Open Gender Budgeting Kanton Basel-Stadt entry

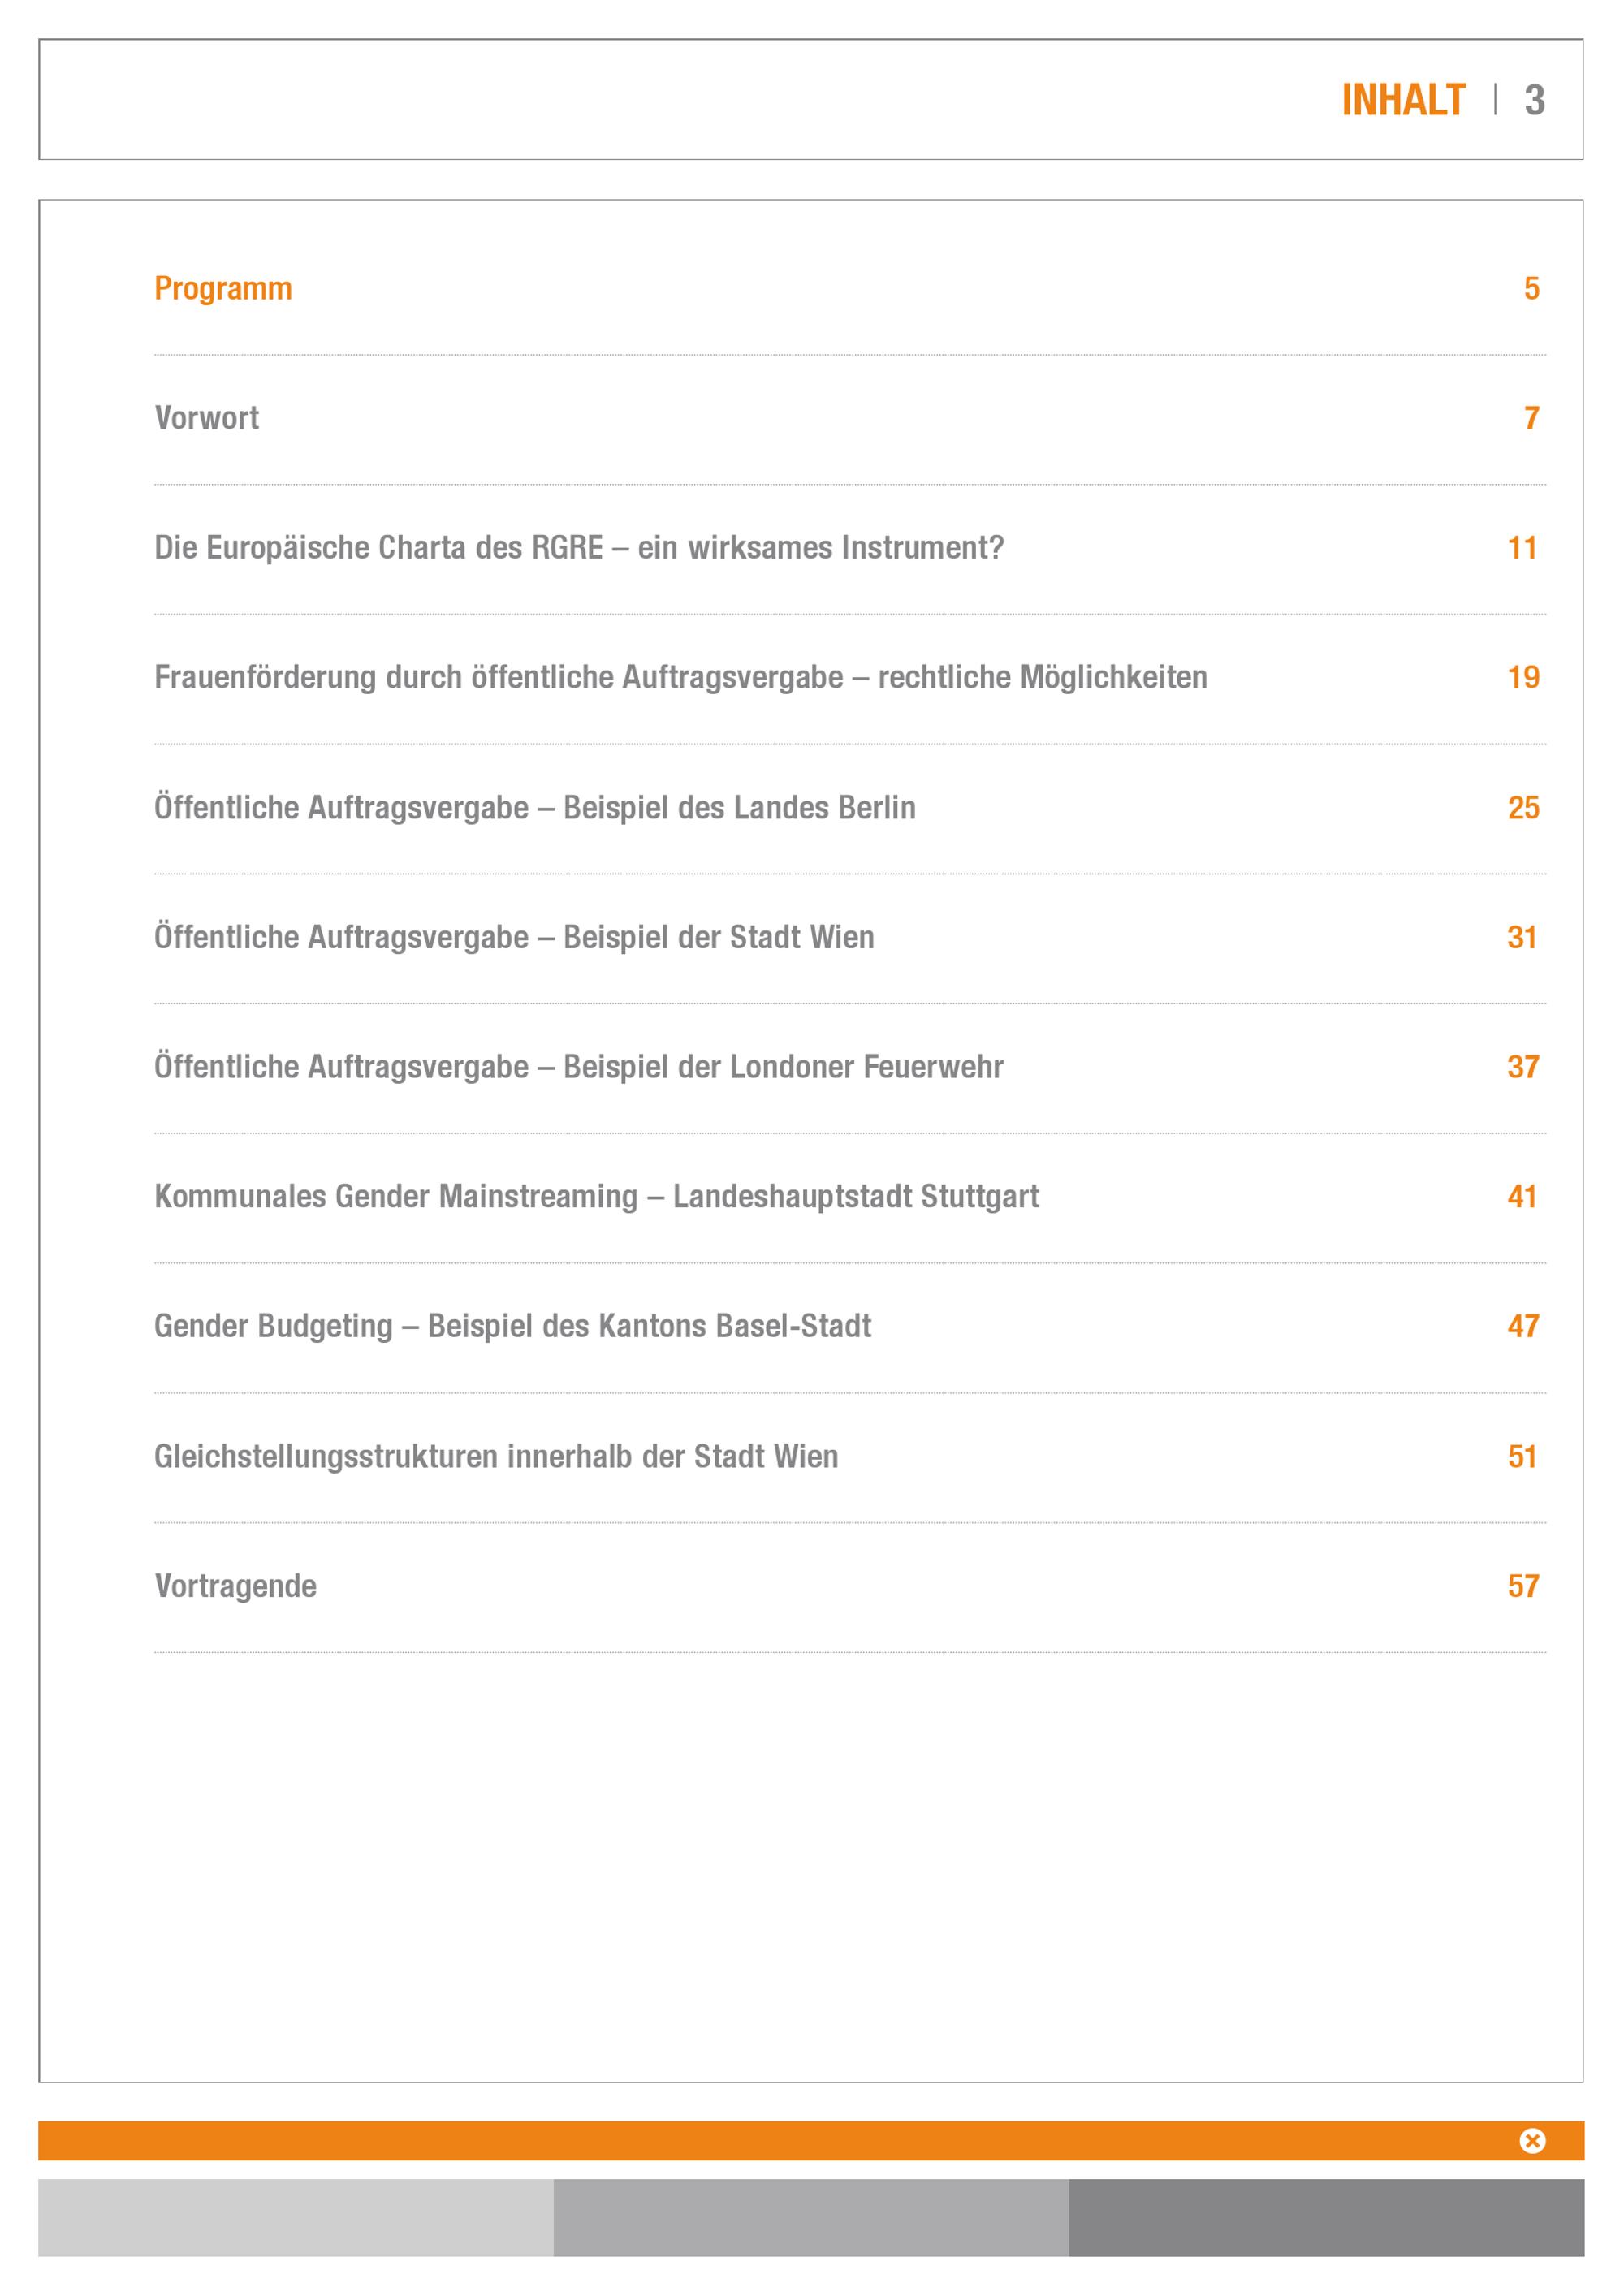click(512, 1327)
